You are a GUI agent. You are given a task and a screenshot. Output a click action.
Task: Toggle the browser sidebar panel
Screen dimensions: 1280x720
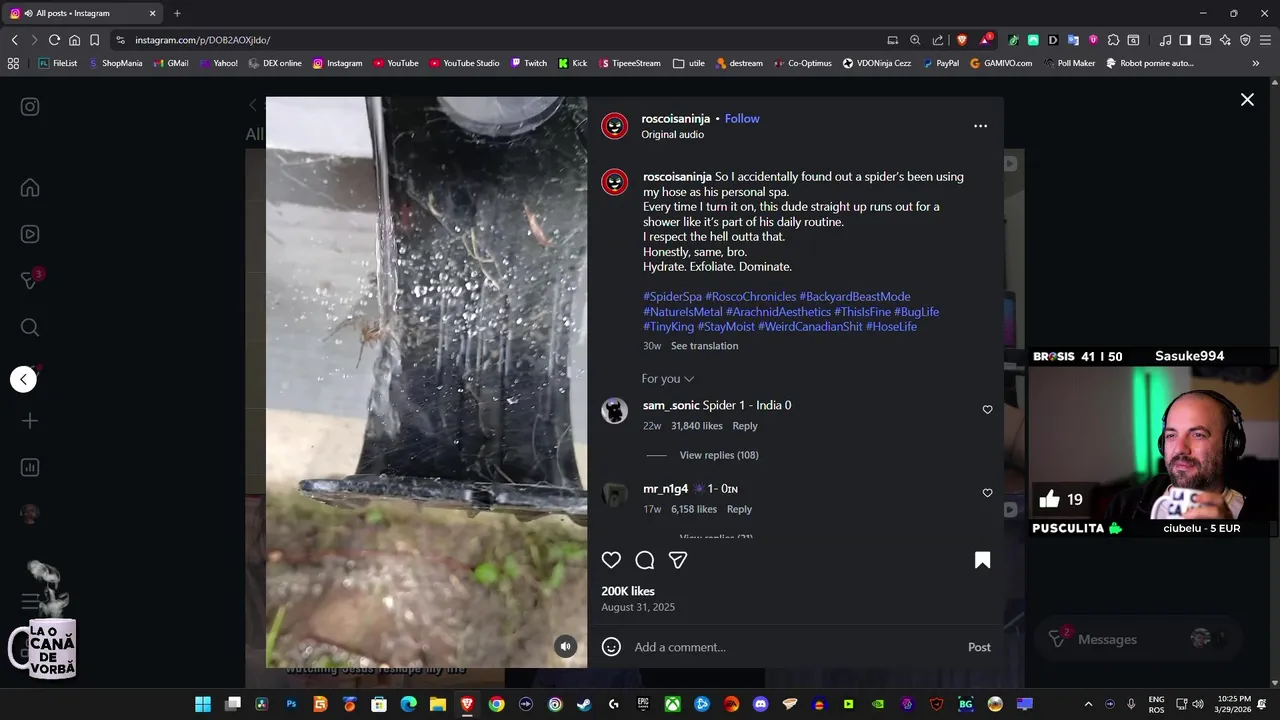click(1185, 40)
